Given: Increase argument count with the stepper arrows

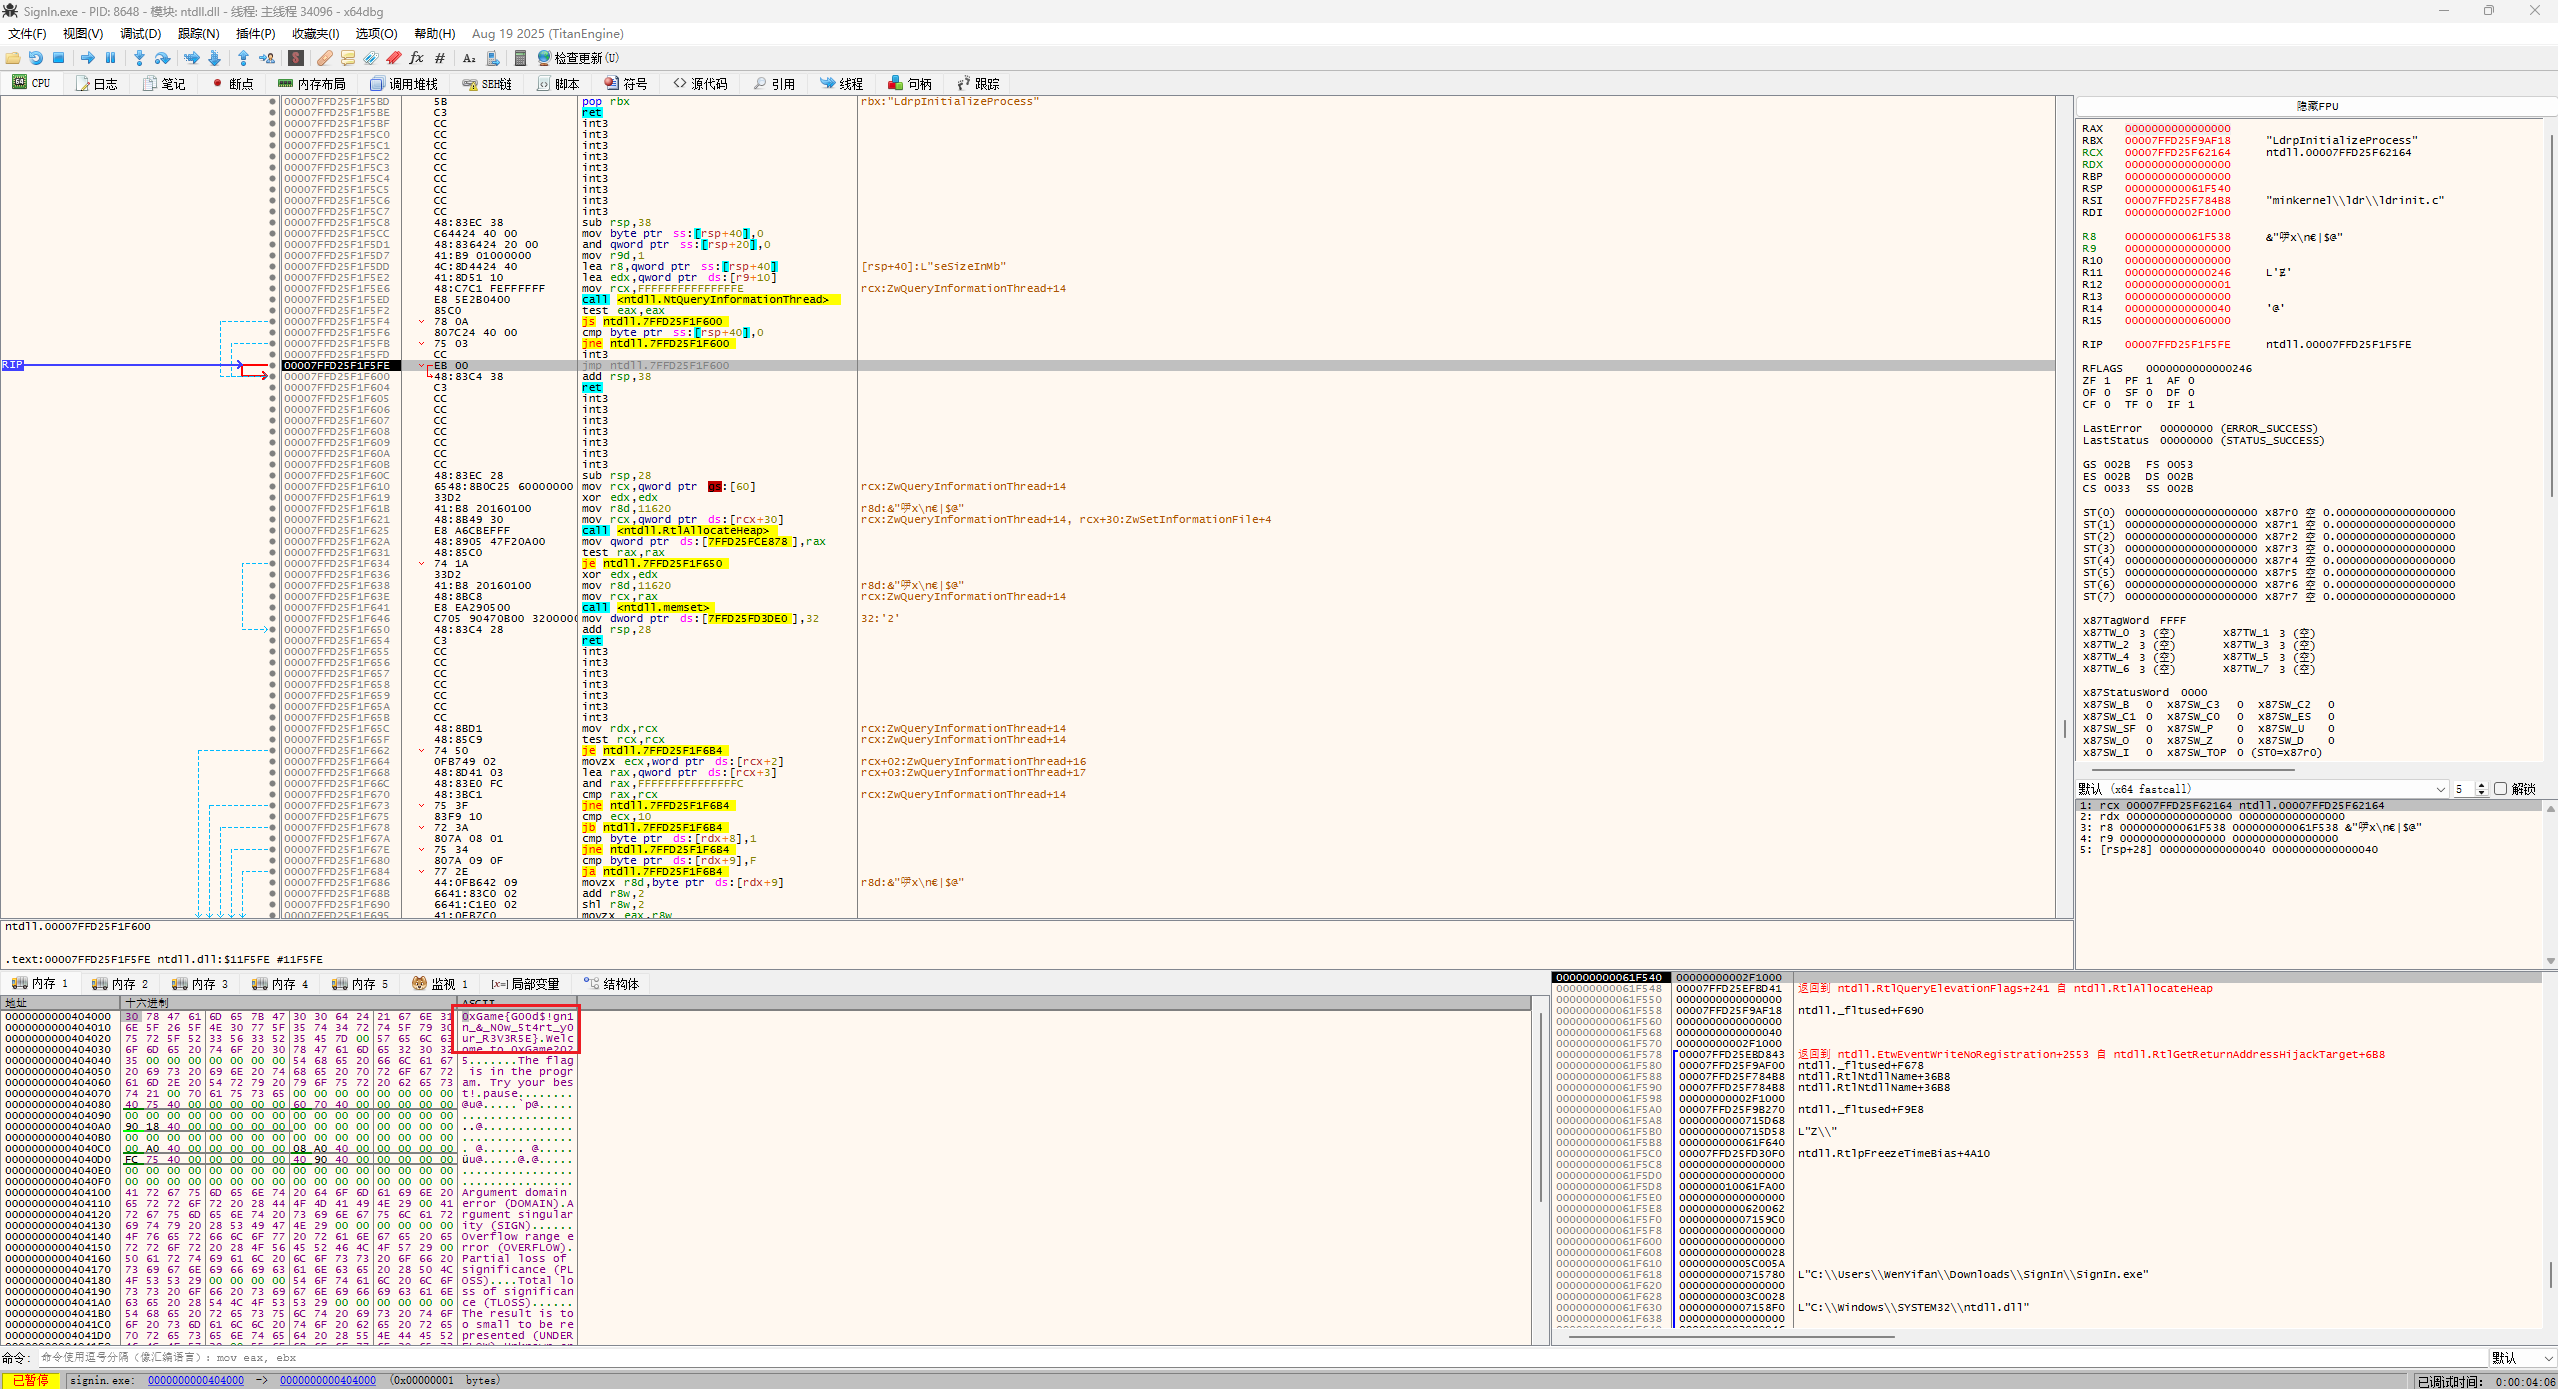Looking at the screenshot, I should (x=2482, y=786).
